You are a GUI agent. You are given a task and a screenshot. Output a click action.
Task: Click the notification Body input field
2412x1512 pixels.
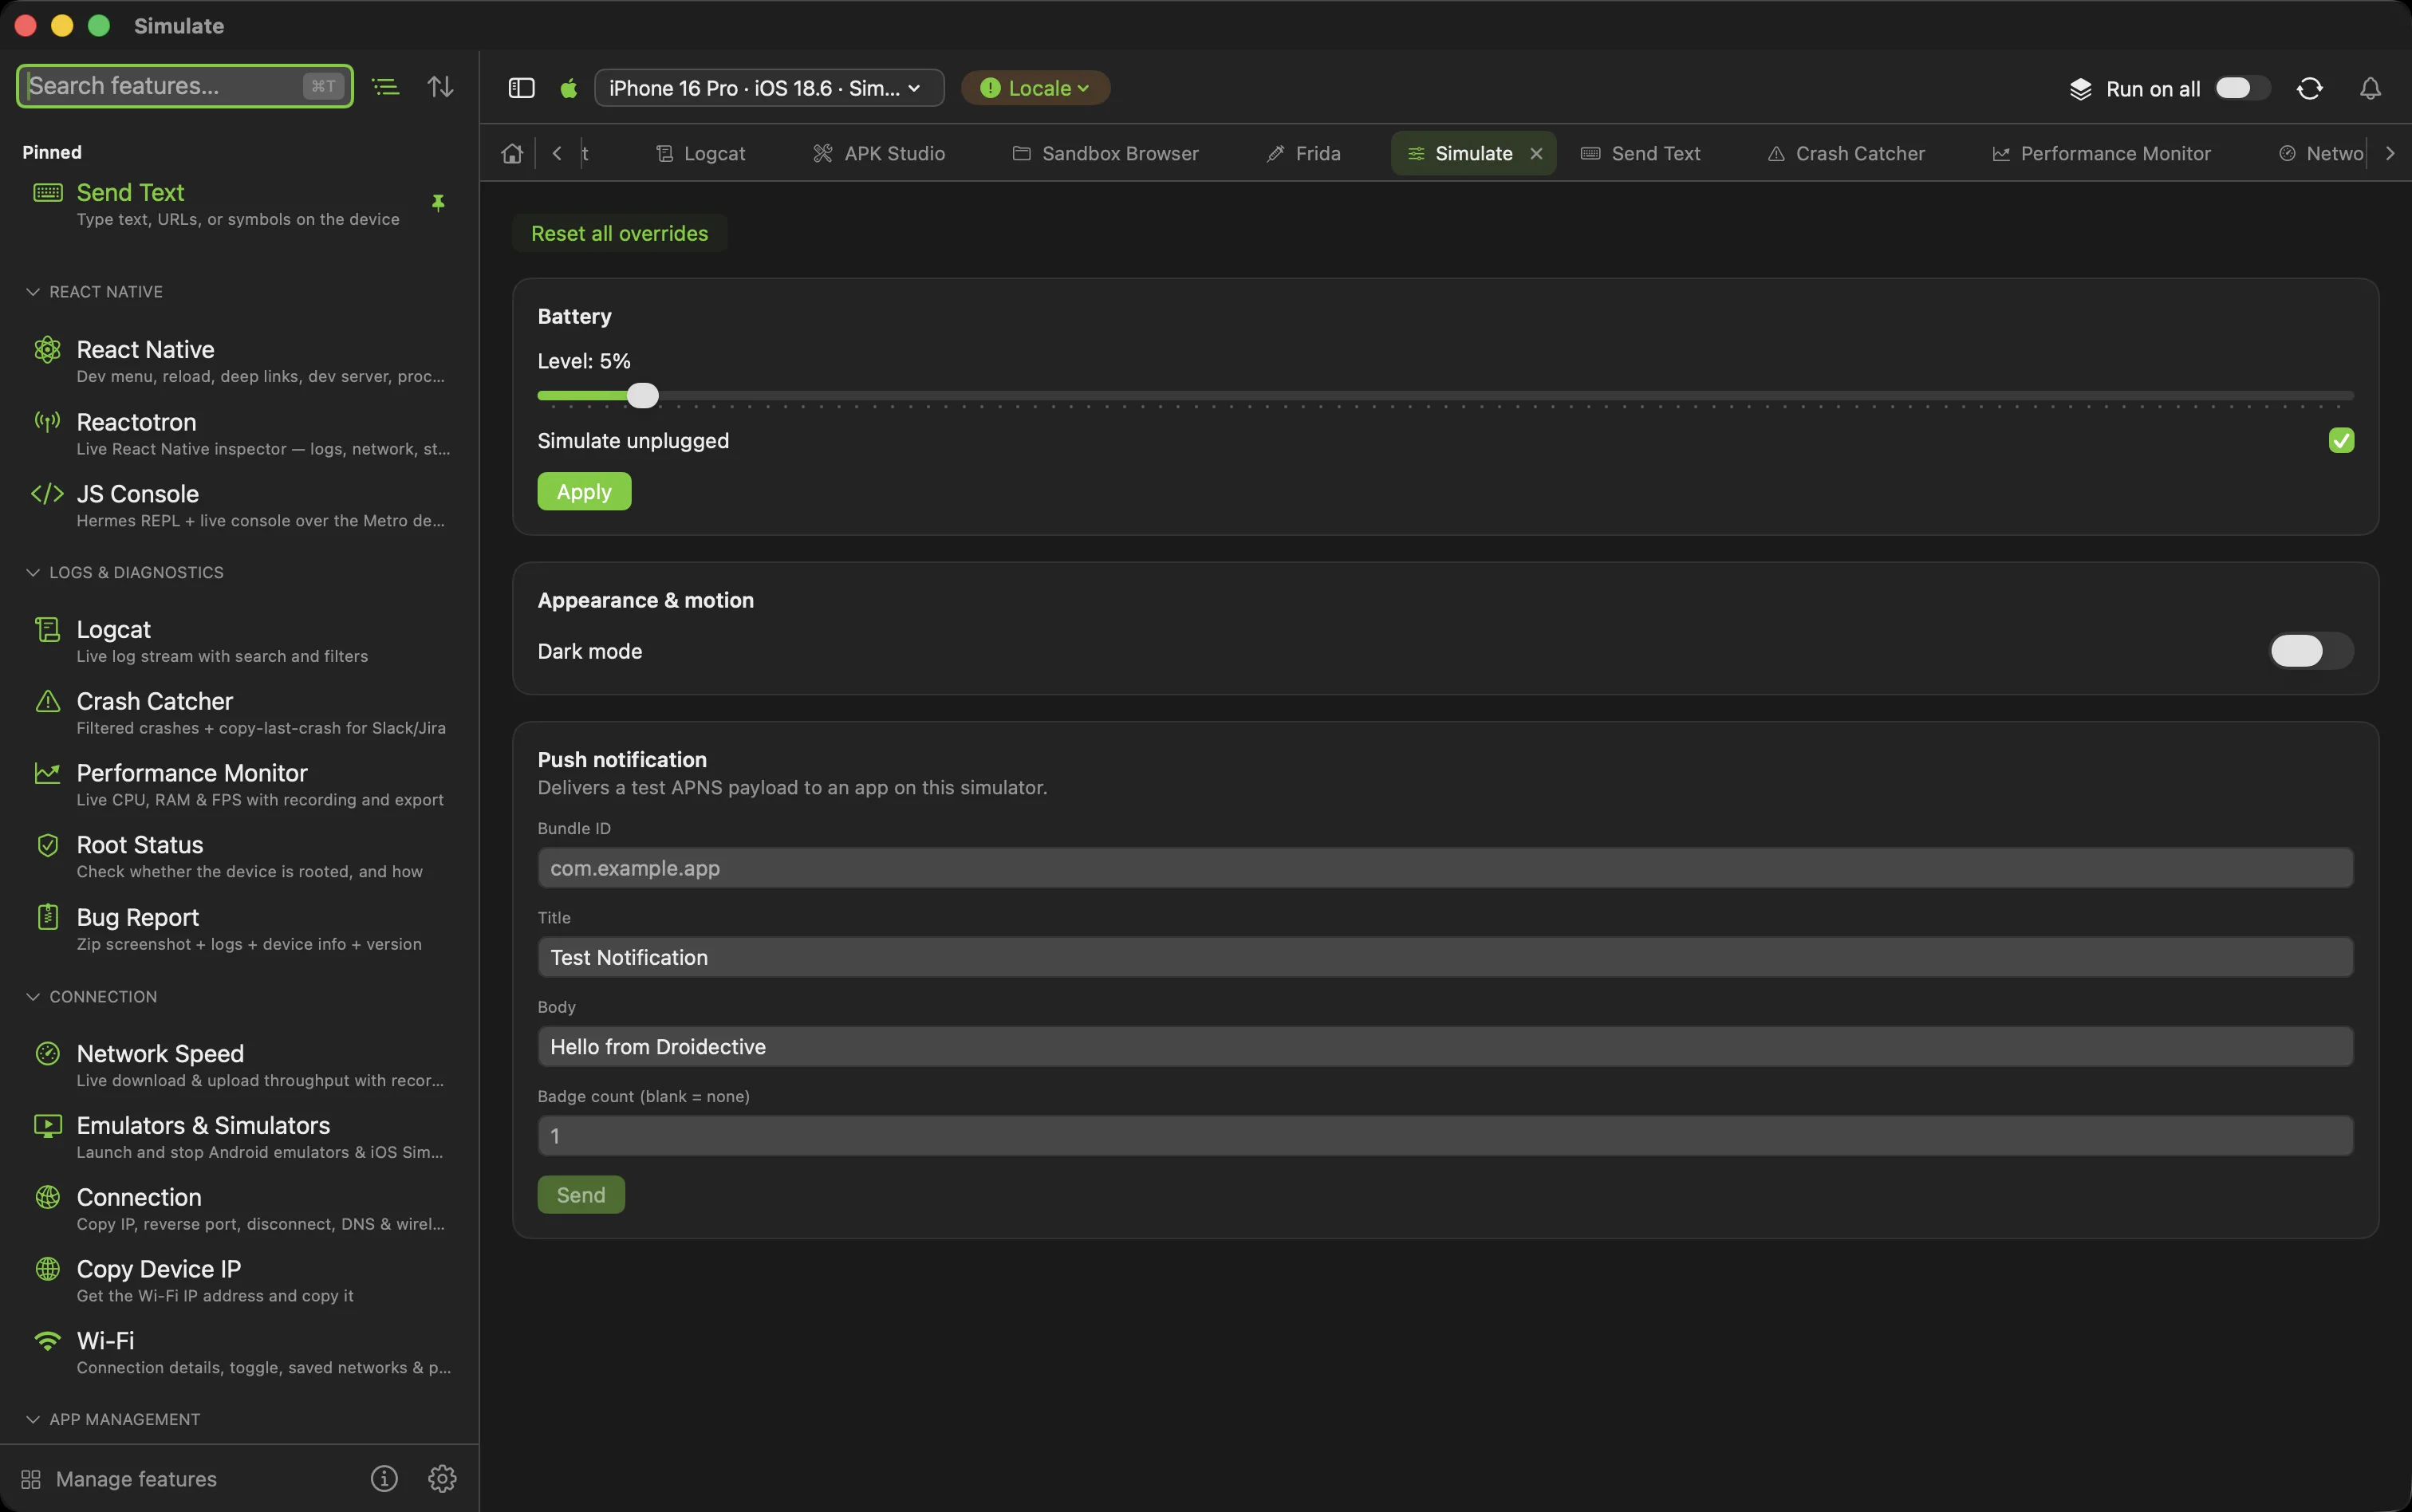pos(1445,1046)
